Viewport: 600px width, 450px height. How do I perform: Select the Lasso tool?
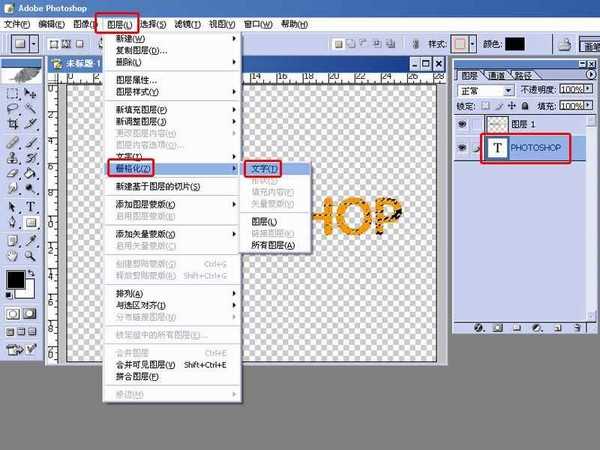12,108
